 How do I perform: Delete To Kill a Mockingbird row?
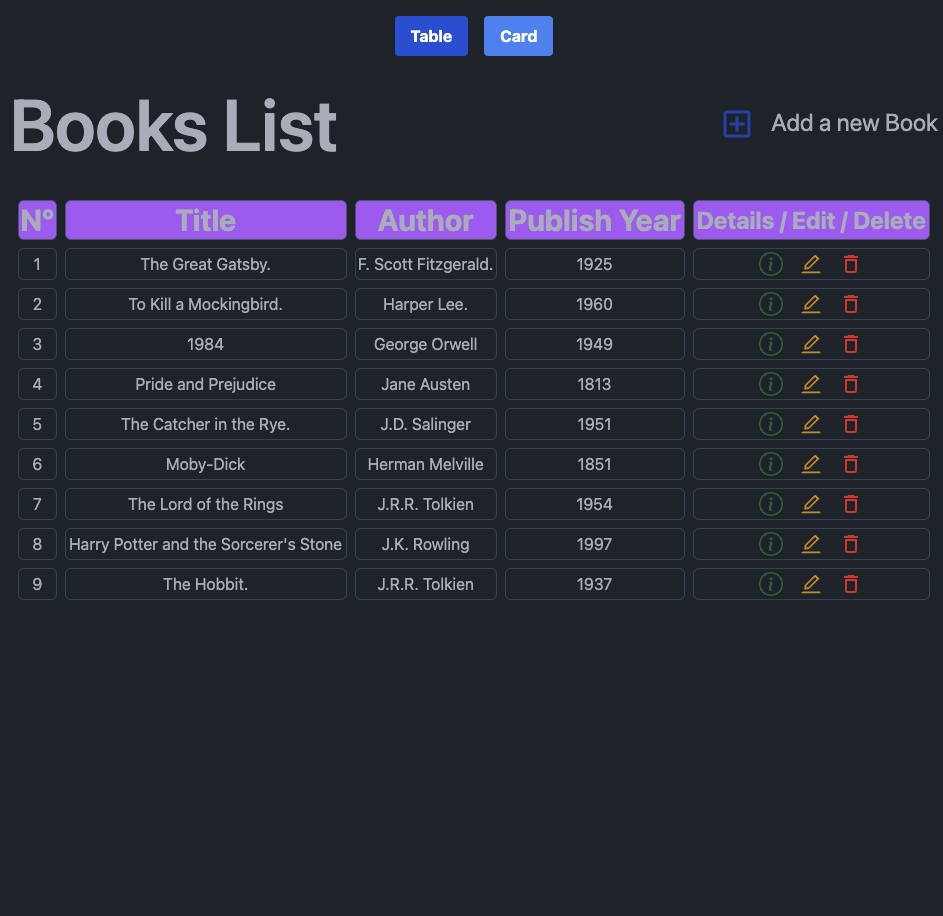tap(850, 304)
